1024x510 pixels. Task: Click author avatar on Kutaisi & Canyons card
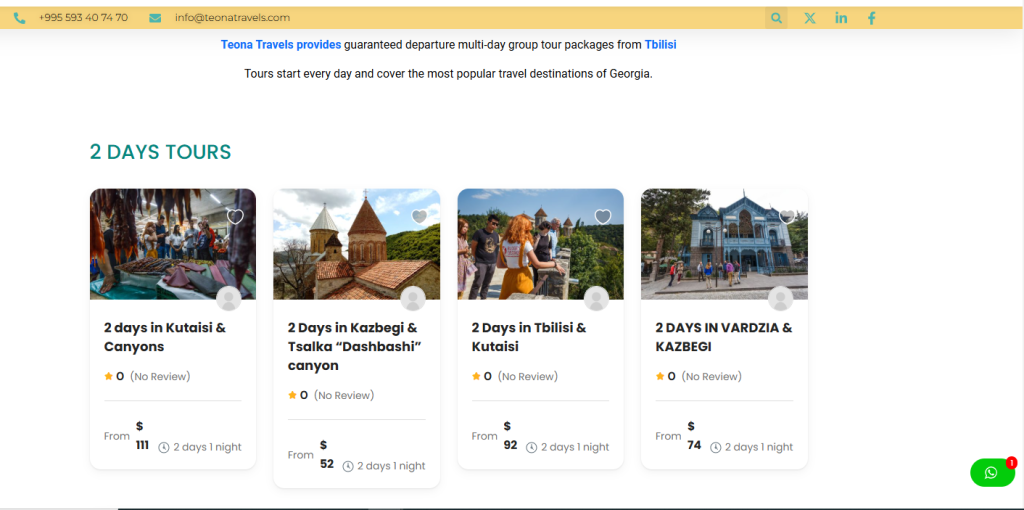229,298
